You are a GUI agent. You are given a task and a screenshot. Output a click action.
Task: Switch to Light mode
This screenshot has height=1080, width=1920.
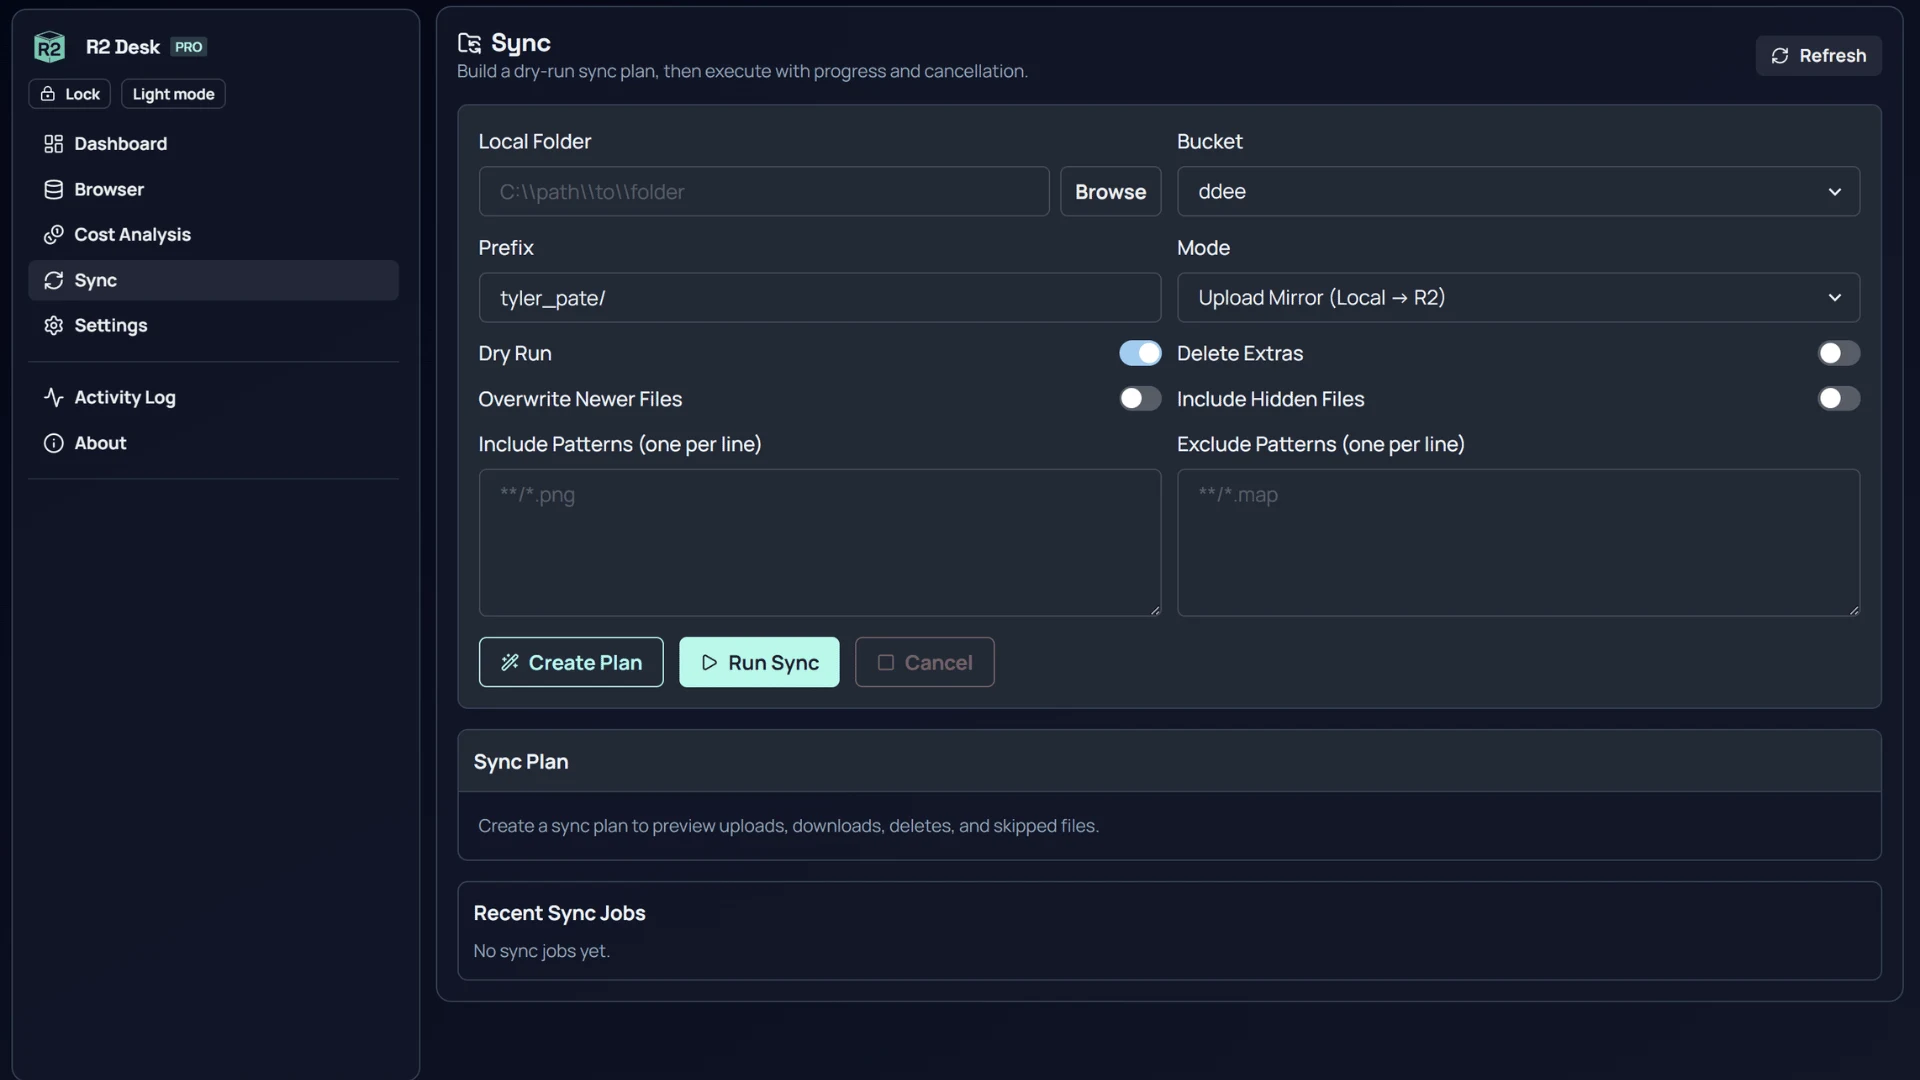pos(173,94)
